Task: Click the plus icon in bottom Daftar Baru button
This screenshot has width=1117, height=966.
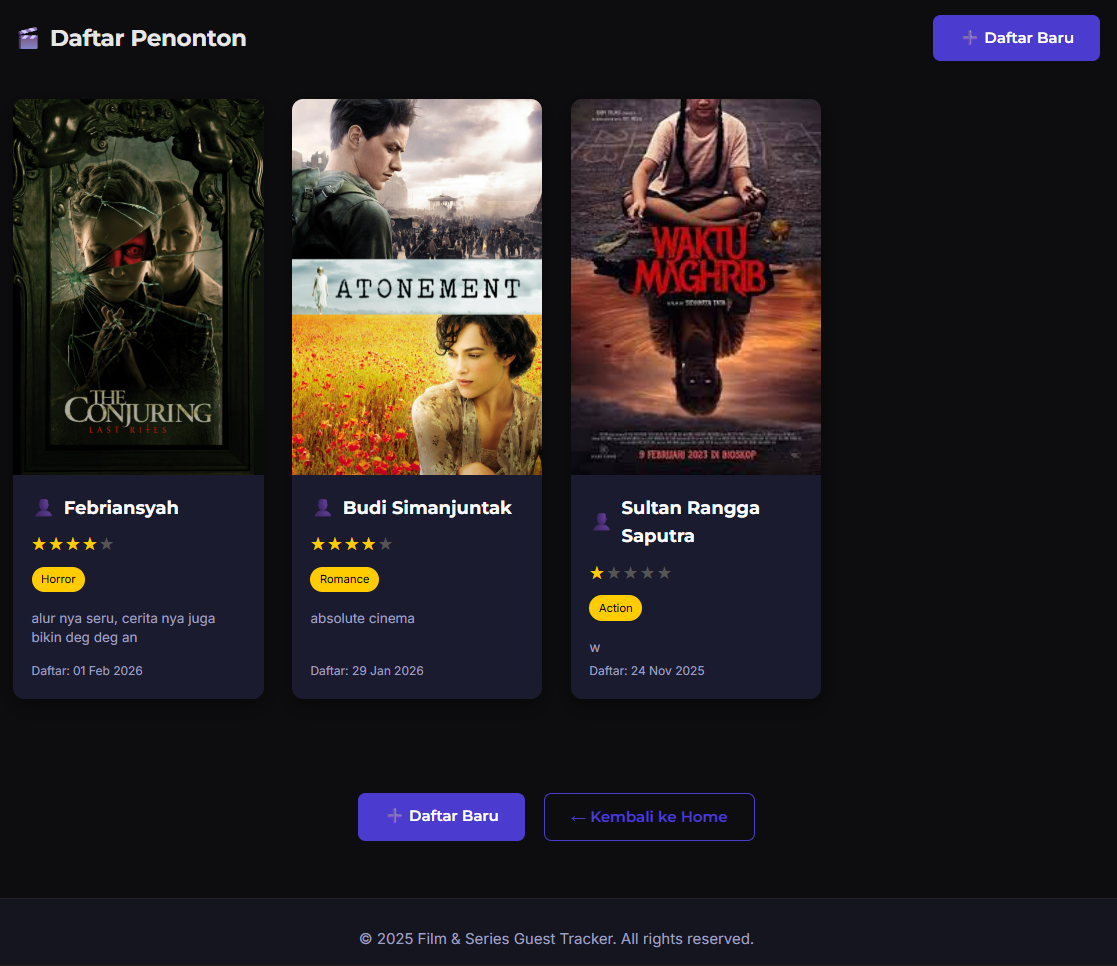Action: [395, 816]
